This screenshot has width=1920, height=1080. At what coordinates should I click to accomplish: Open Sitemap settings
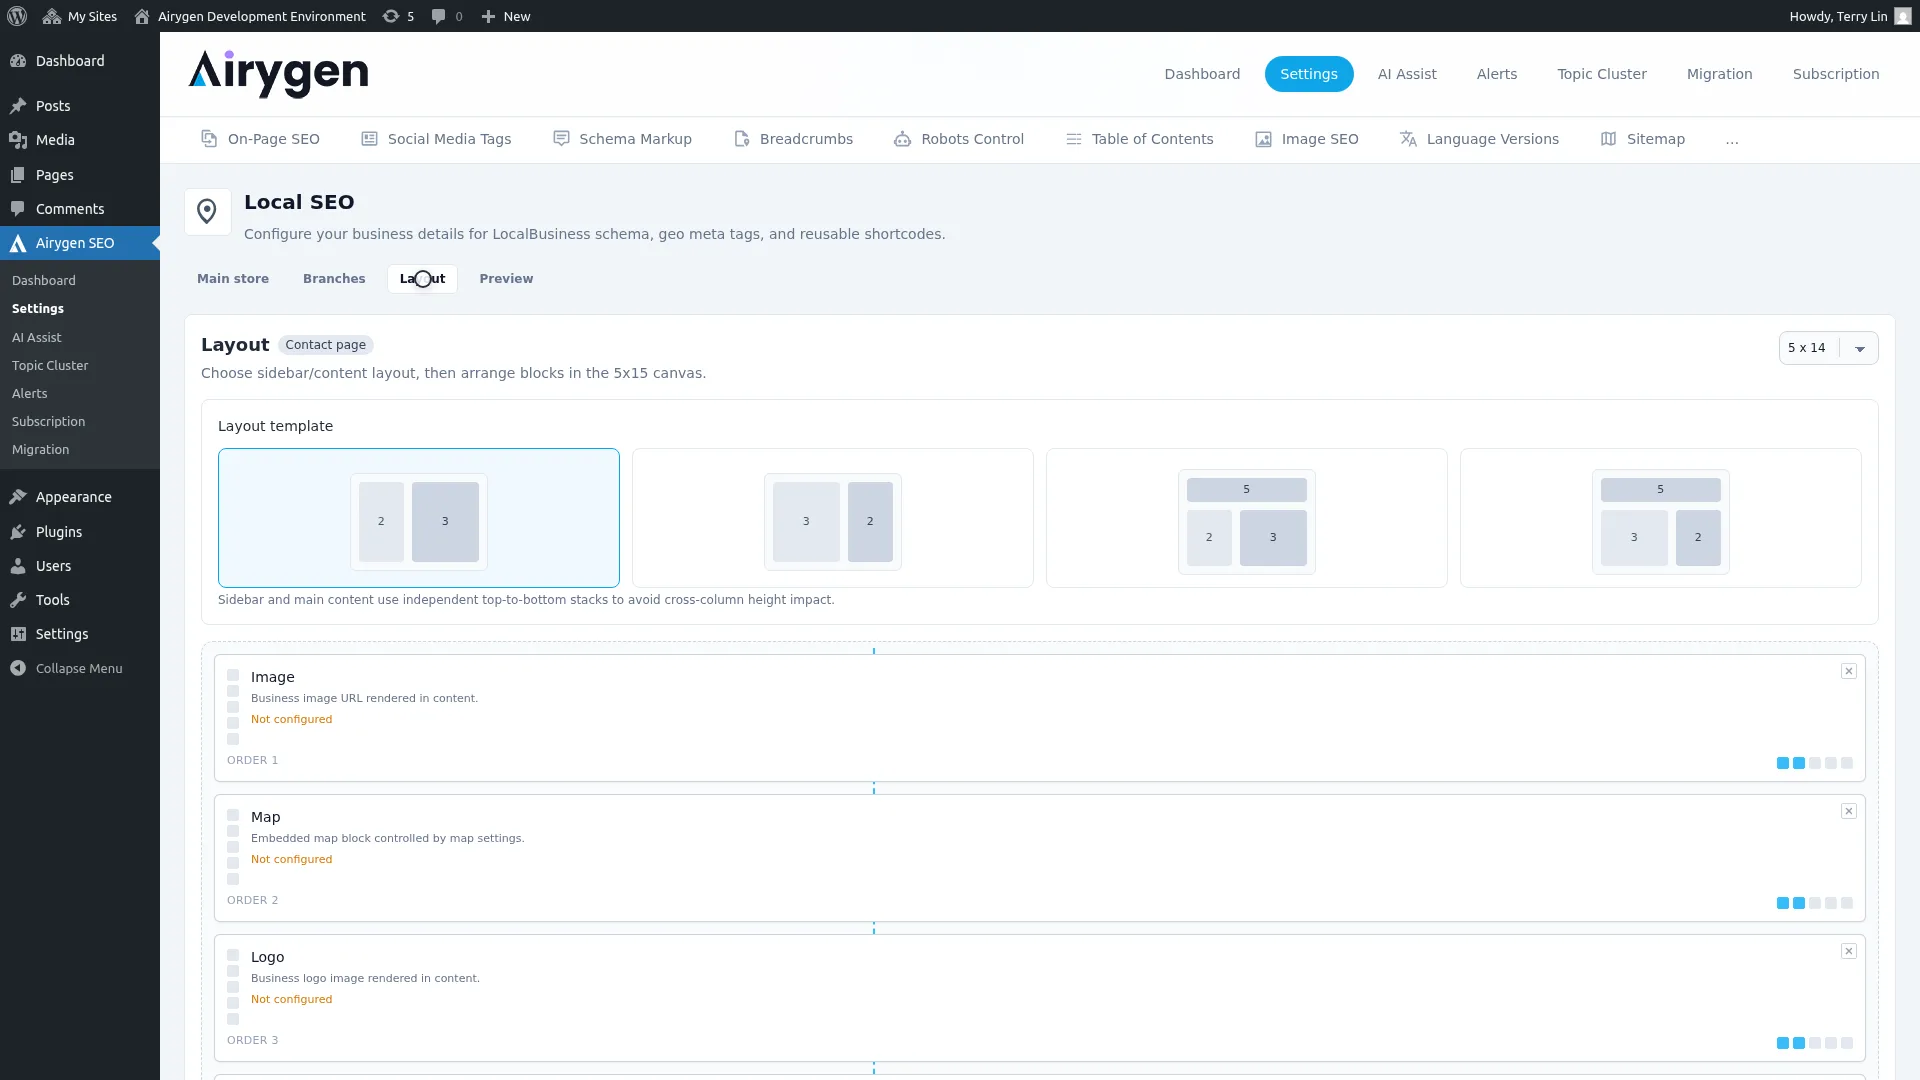[x=1642, y=139]
